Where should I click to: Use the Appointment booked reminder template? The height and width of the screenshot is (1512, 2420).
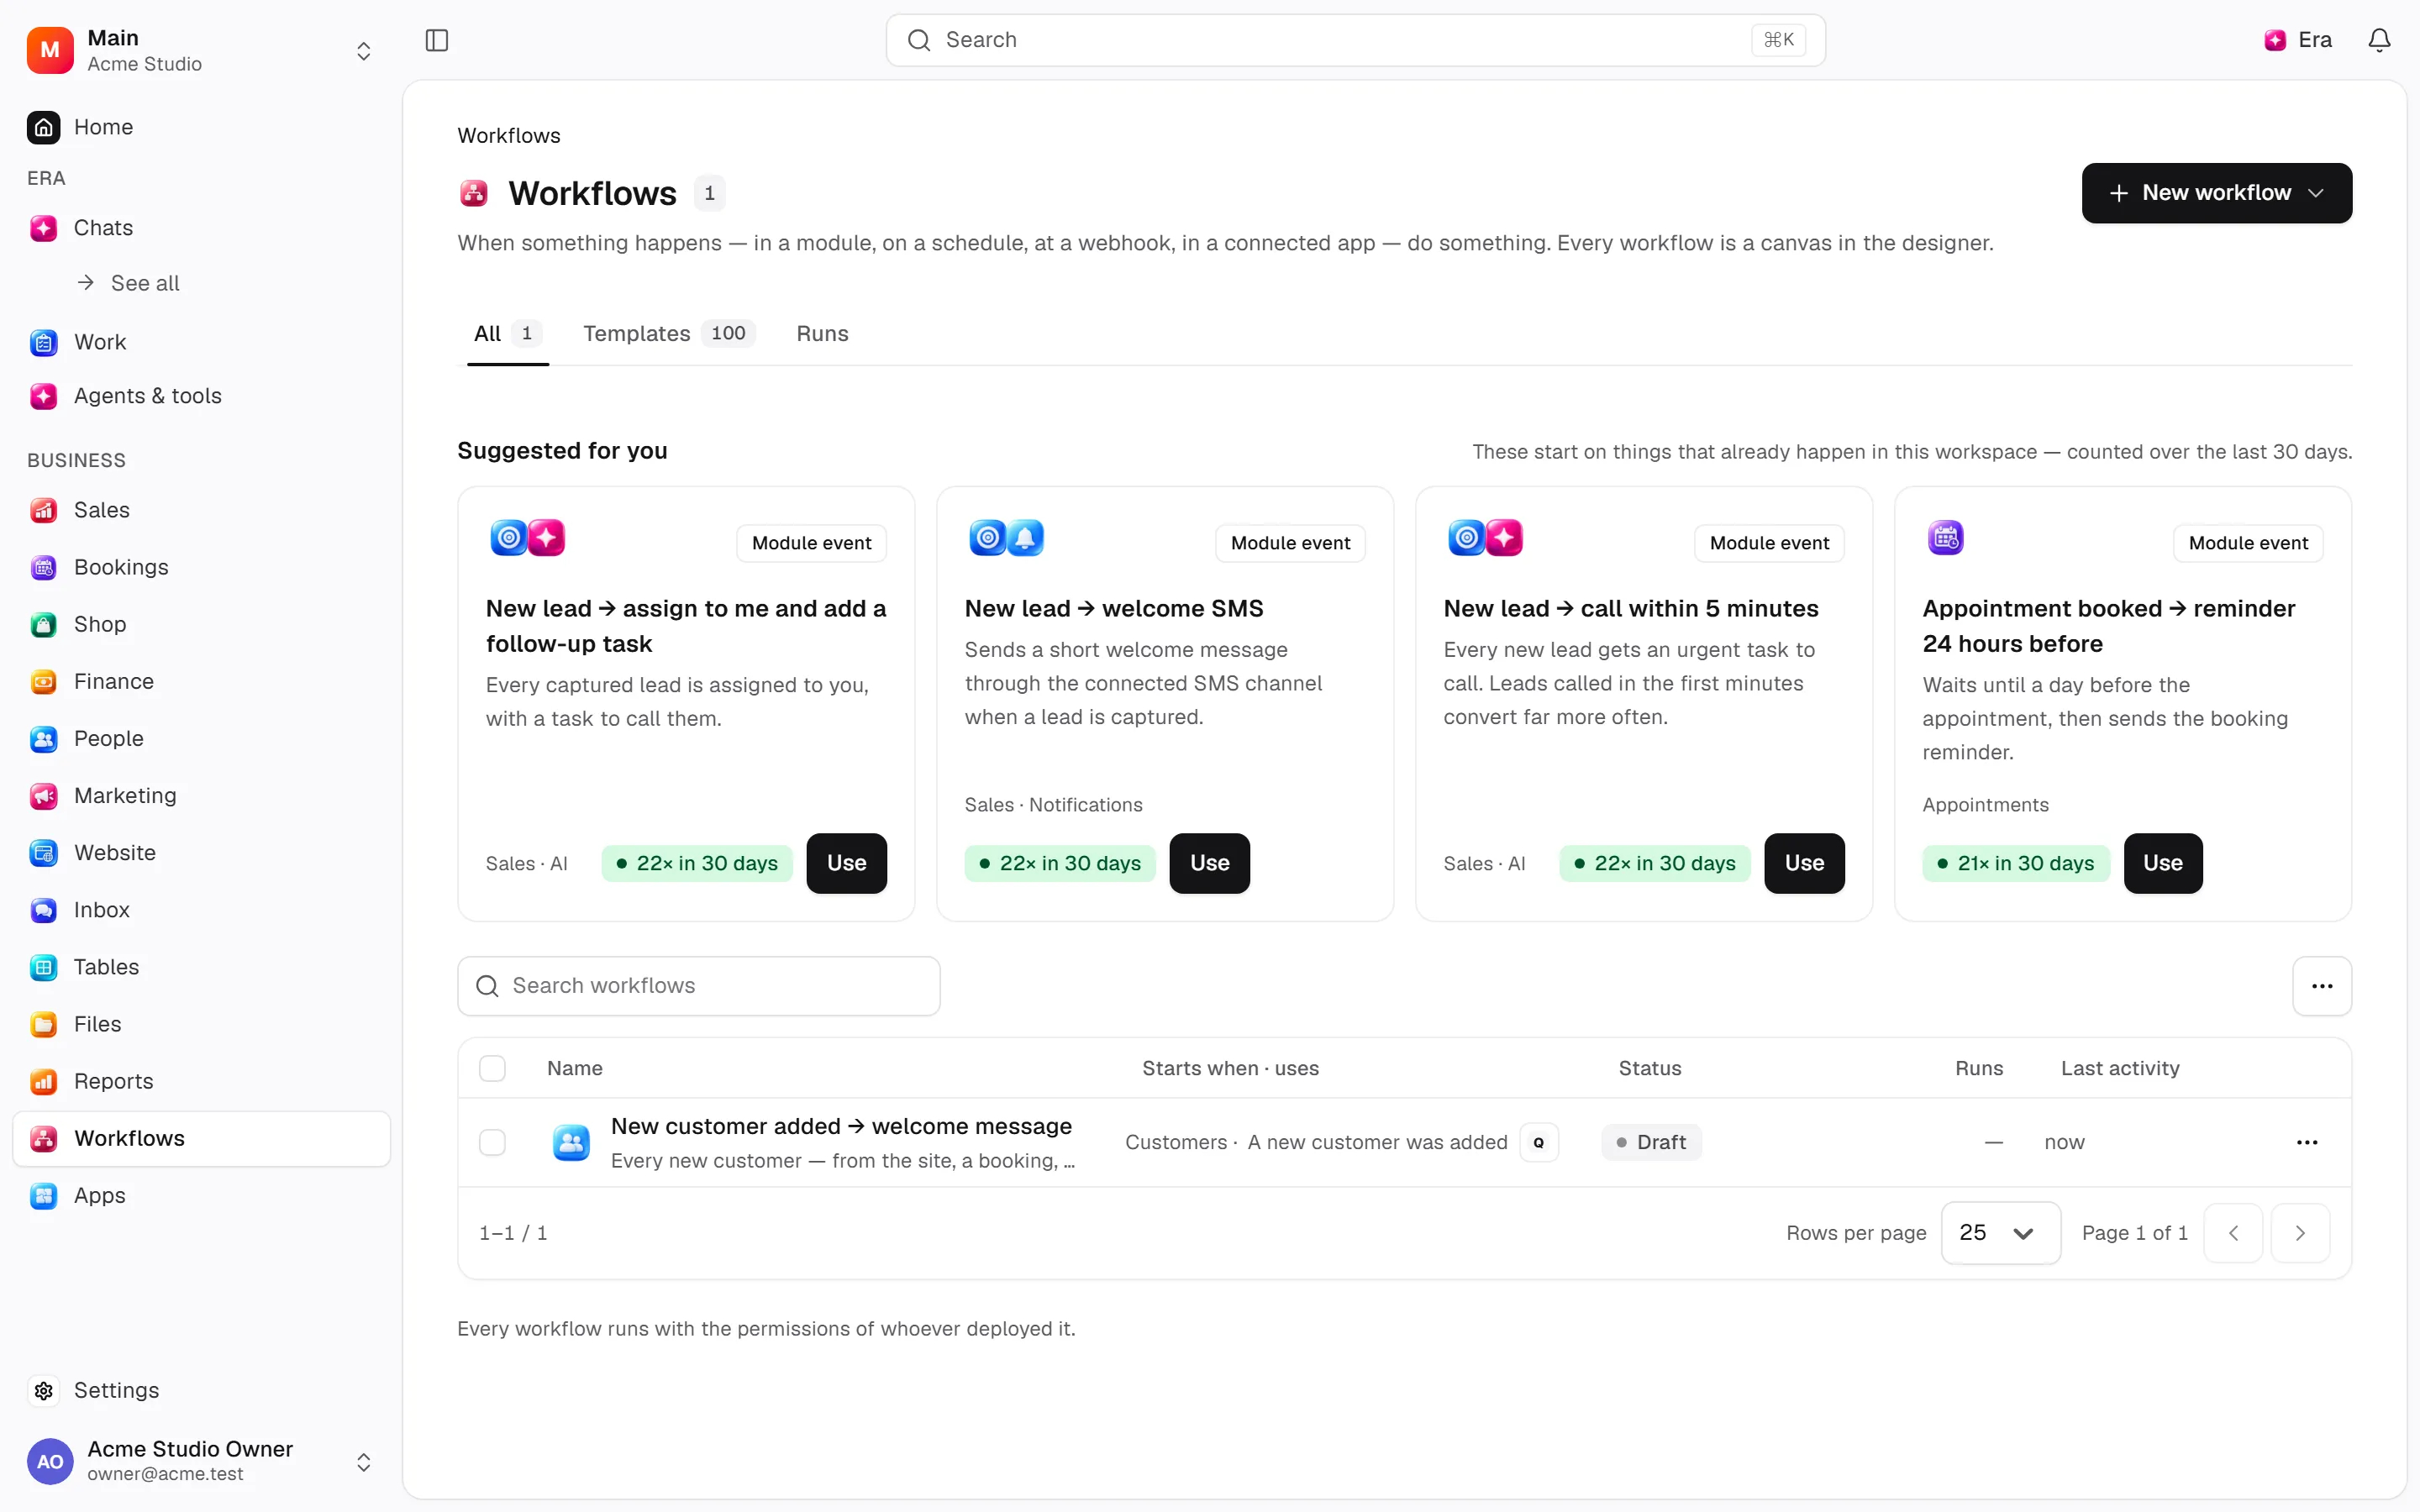coord(2162,863)
